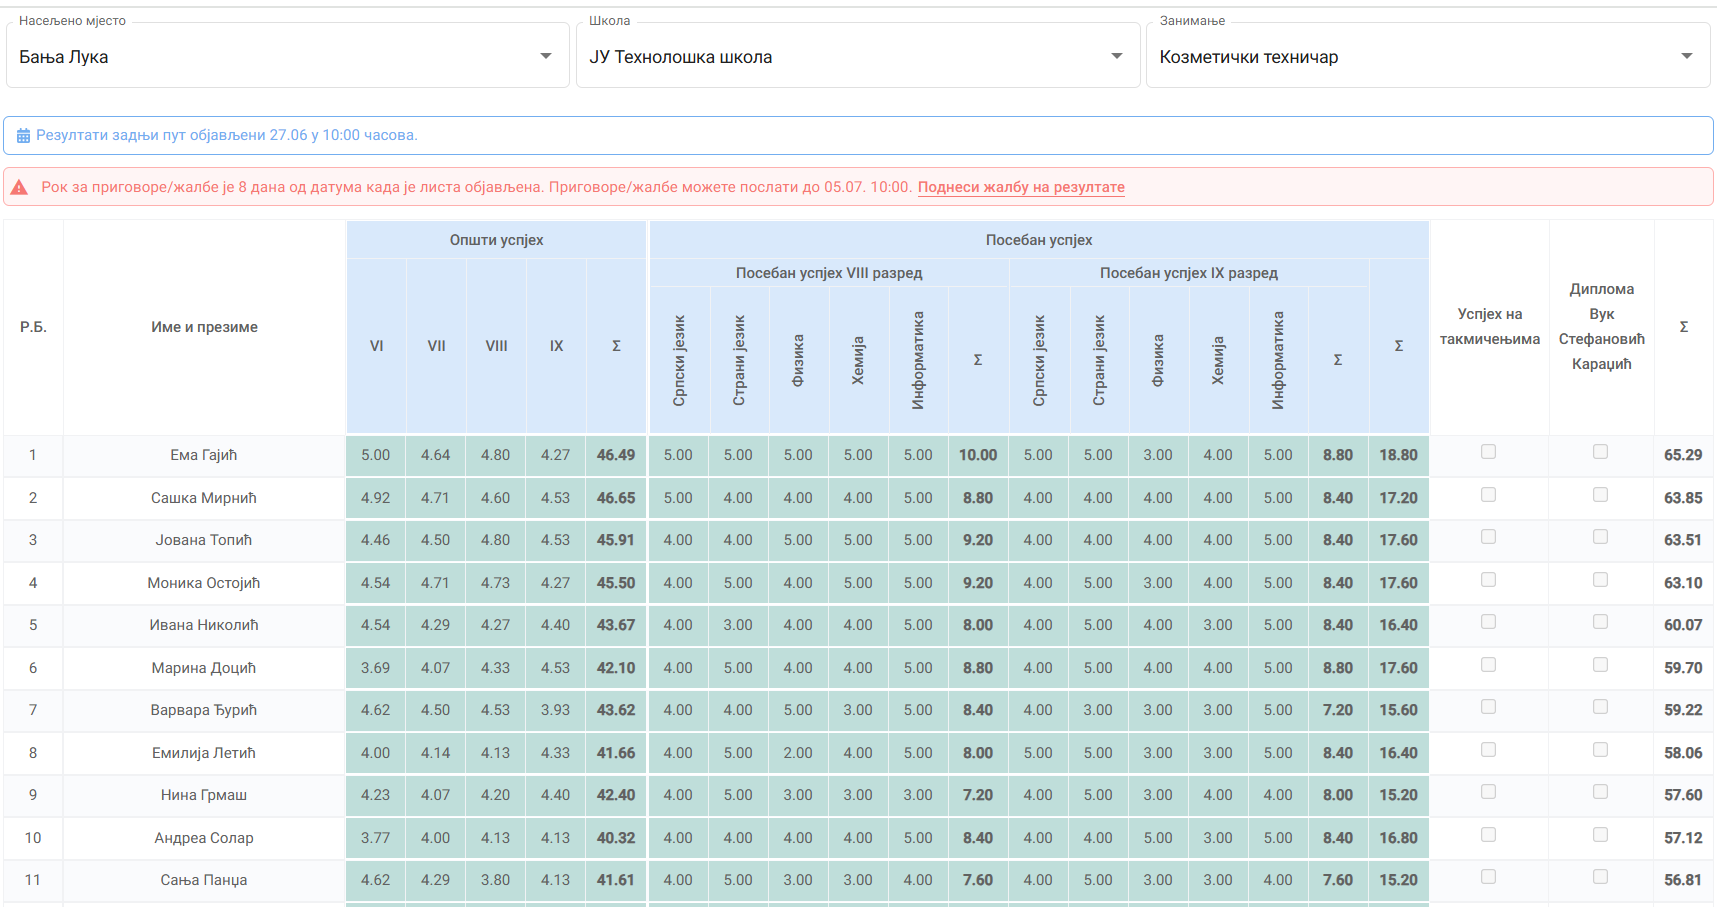Click the Поднеси жалбу на резултате link
This screenshot has width=1717, height=907.
pyautogui.click(x=1021, y=187)
